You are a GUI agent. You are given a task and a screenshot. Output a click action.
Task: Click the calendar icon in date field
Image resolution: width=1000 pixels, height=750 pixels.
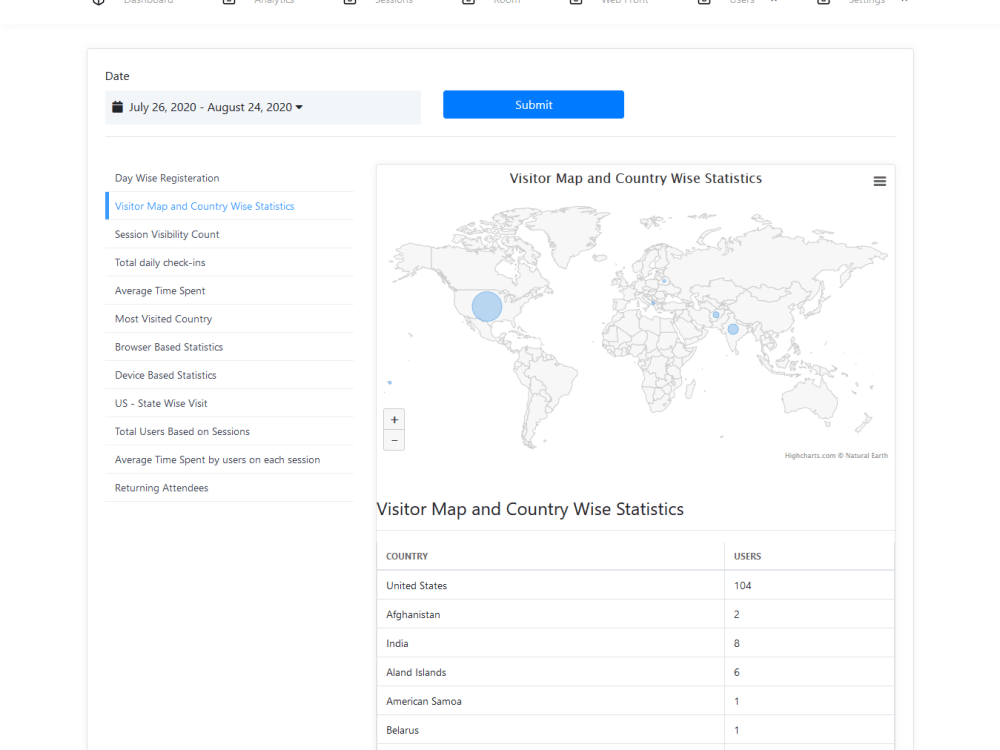117,107
